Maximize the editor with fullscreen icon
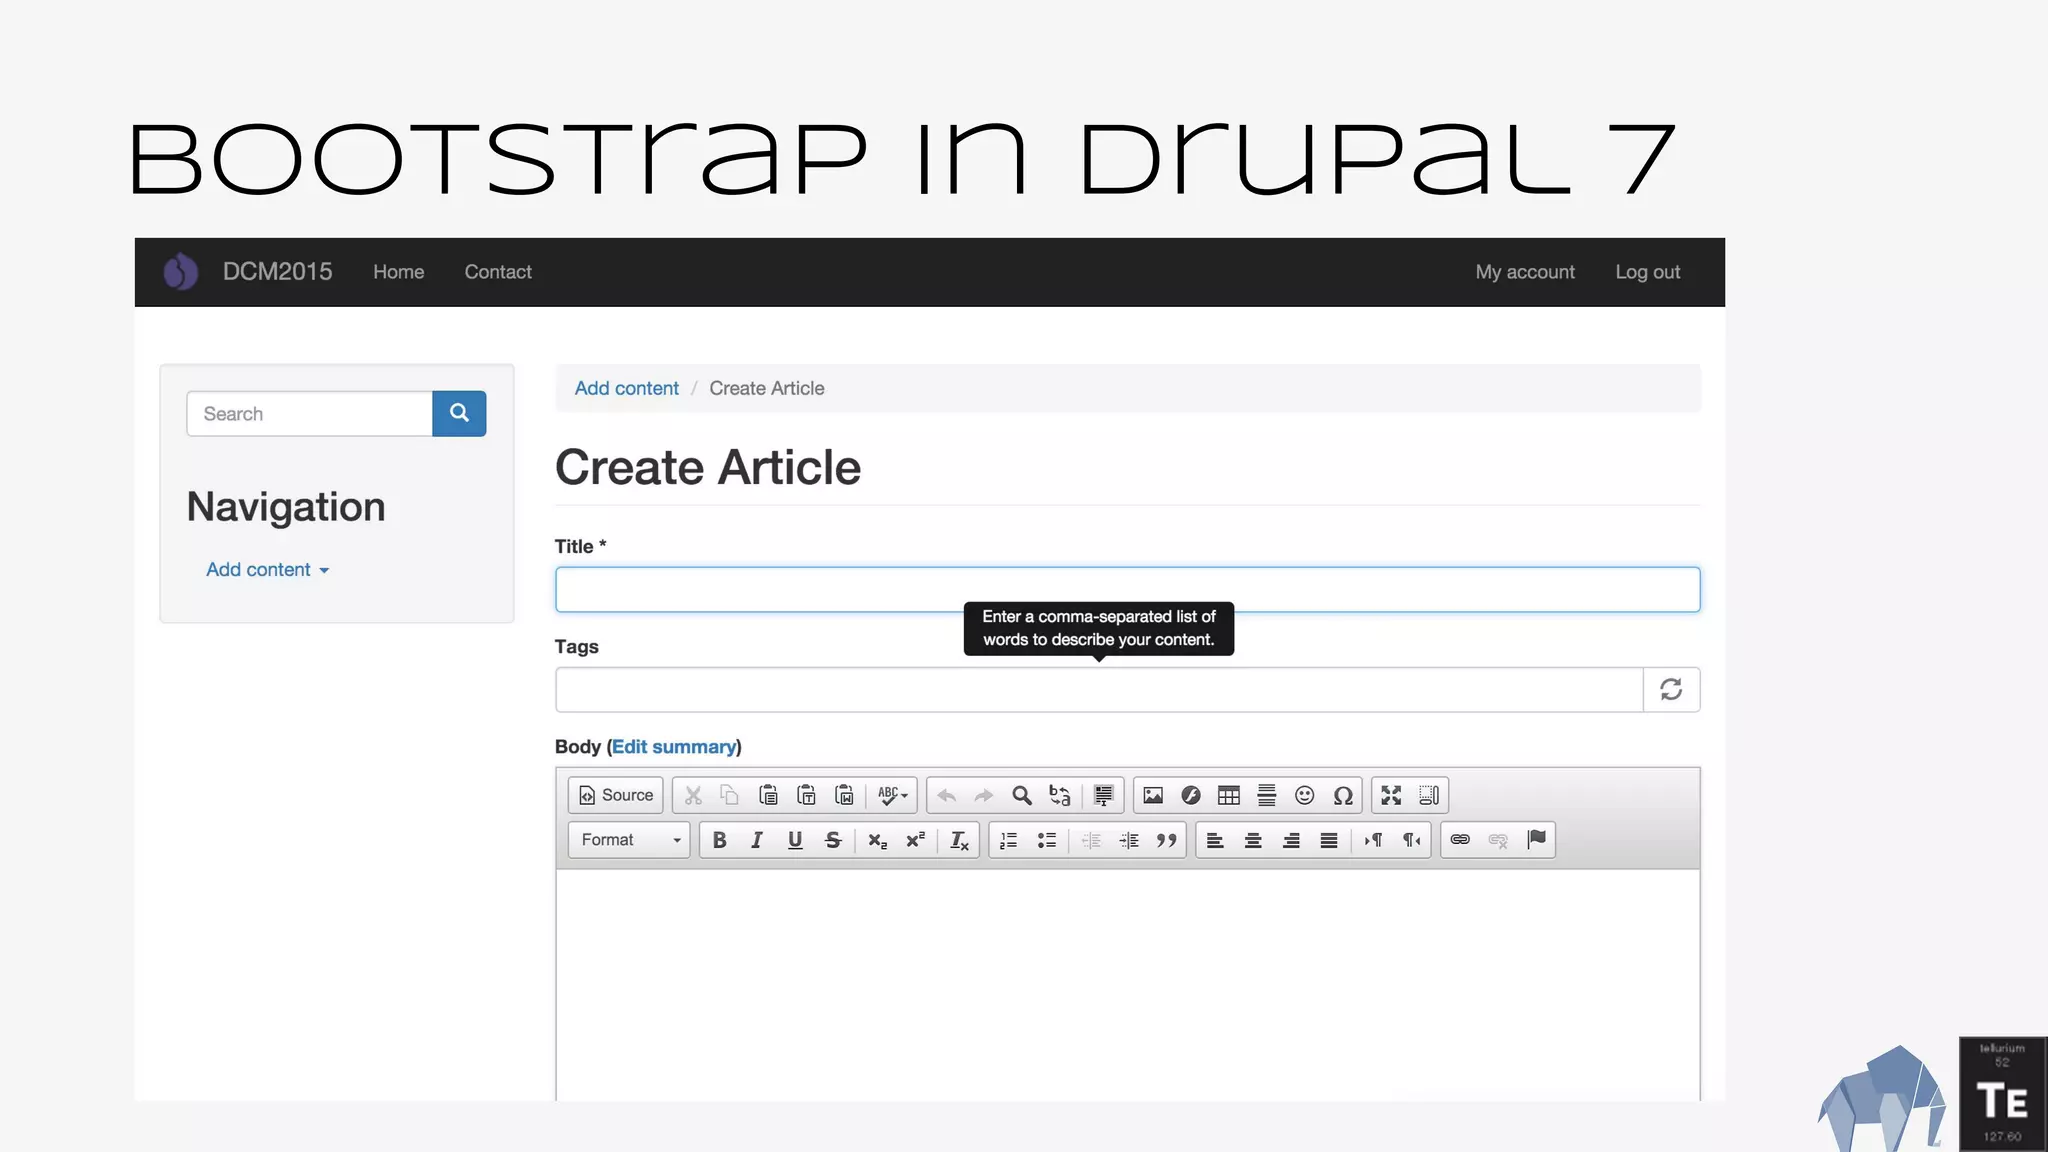 click(x=1391, y=795)
